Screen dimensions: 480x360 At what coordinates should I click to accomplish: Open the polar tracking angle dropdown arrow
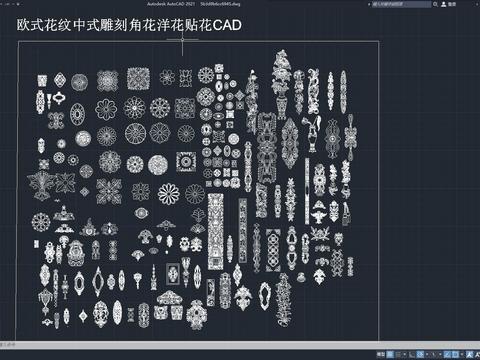click(x=427, y=354)
